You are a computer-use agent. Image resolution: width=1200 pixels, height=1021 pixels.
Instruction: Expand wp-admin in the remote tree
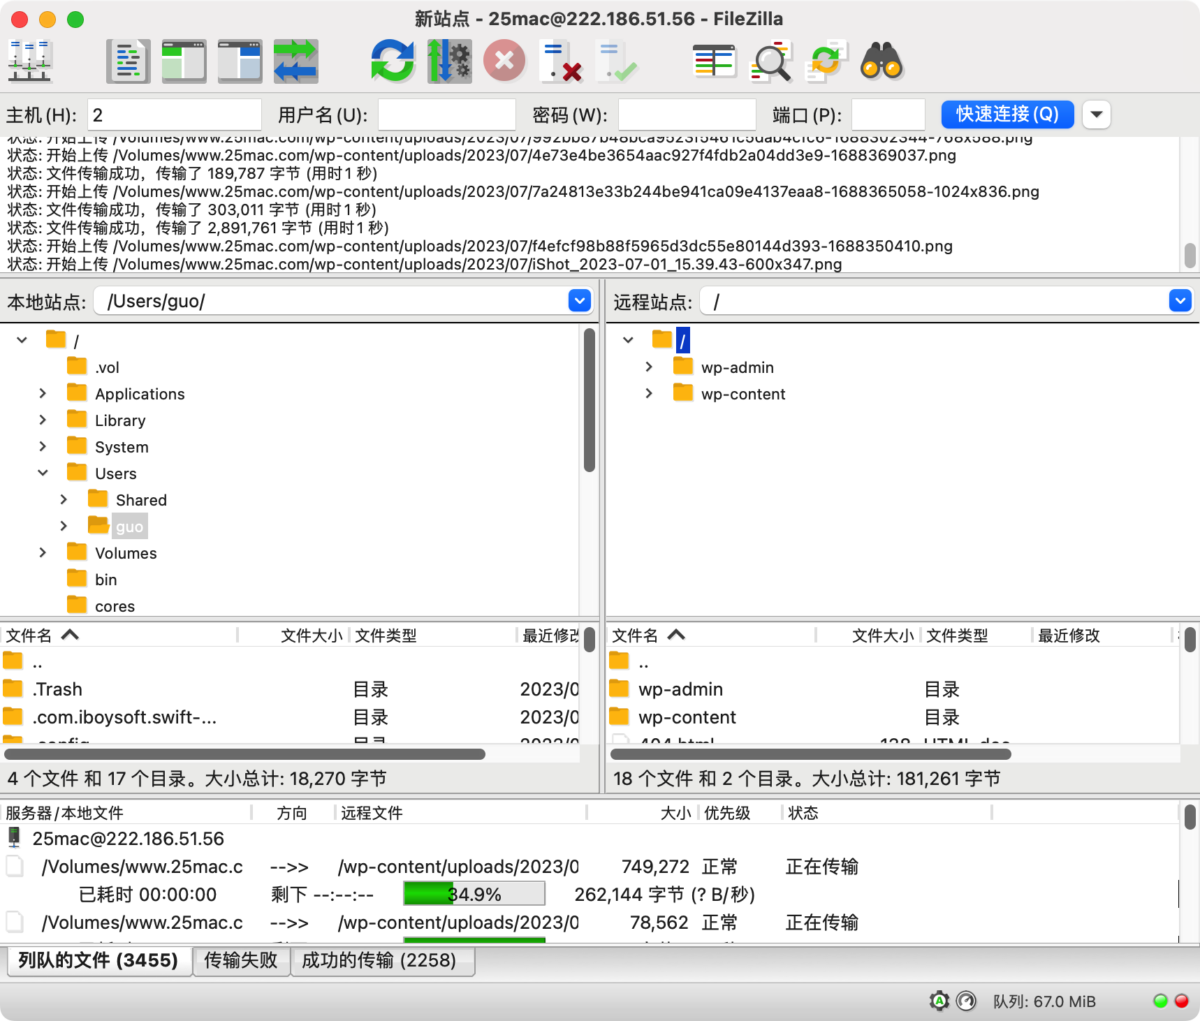point(648,367)
